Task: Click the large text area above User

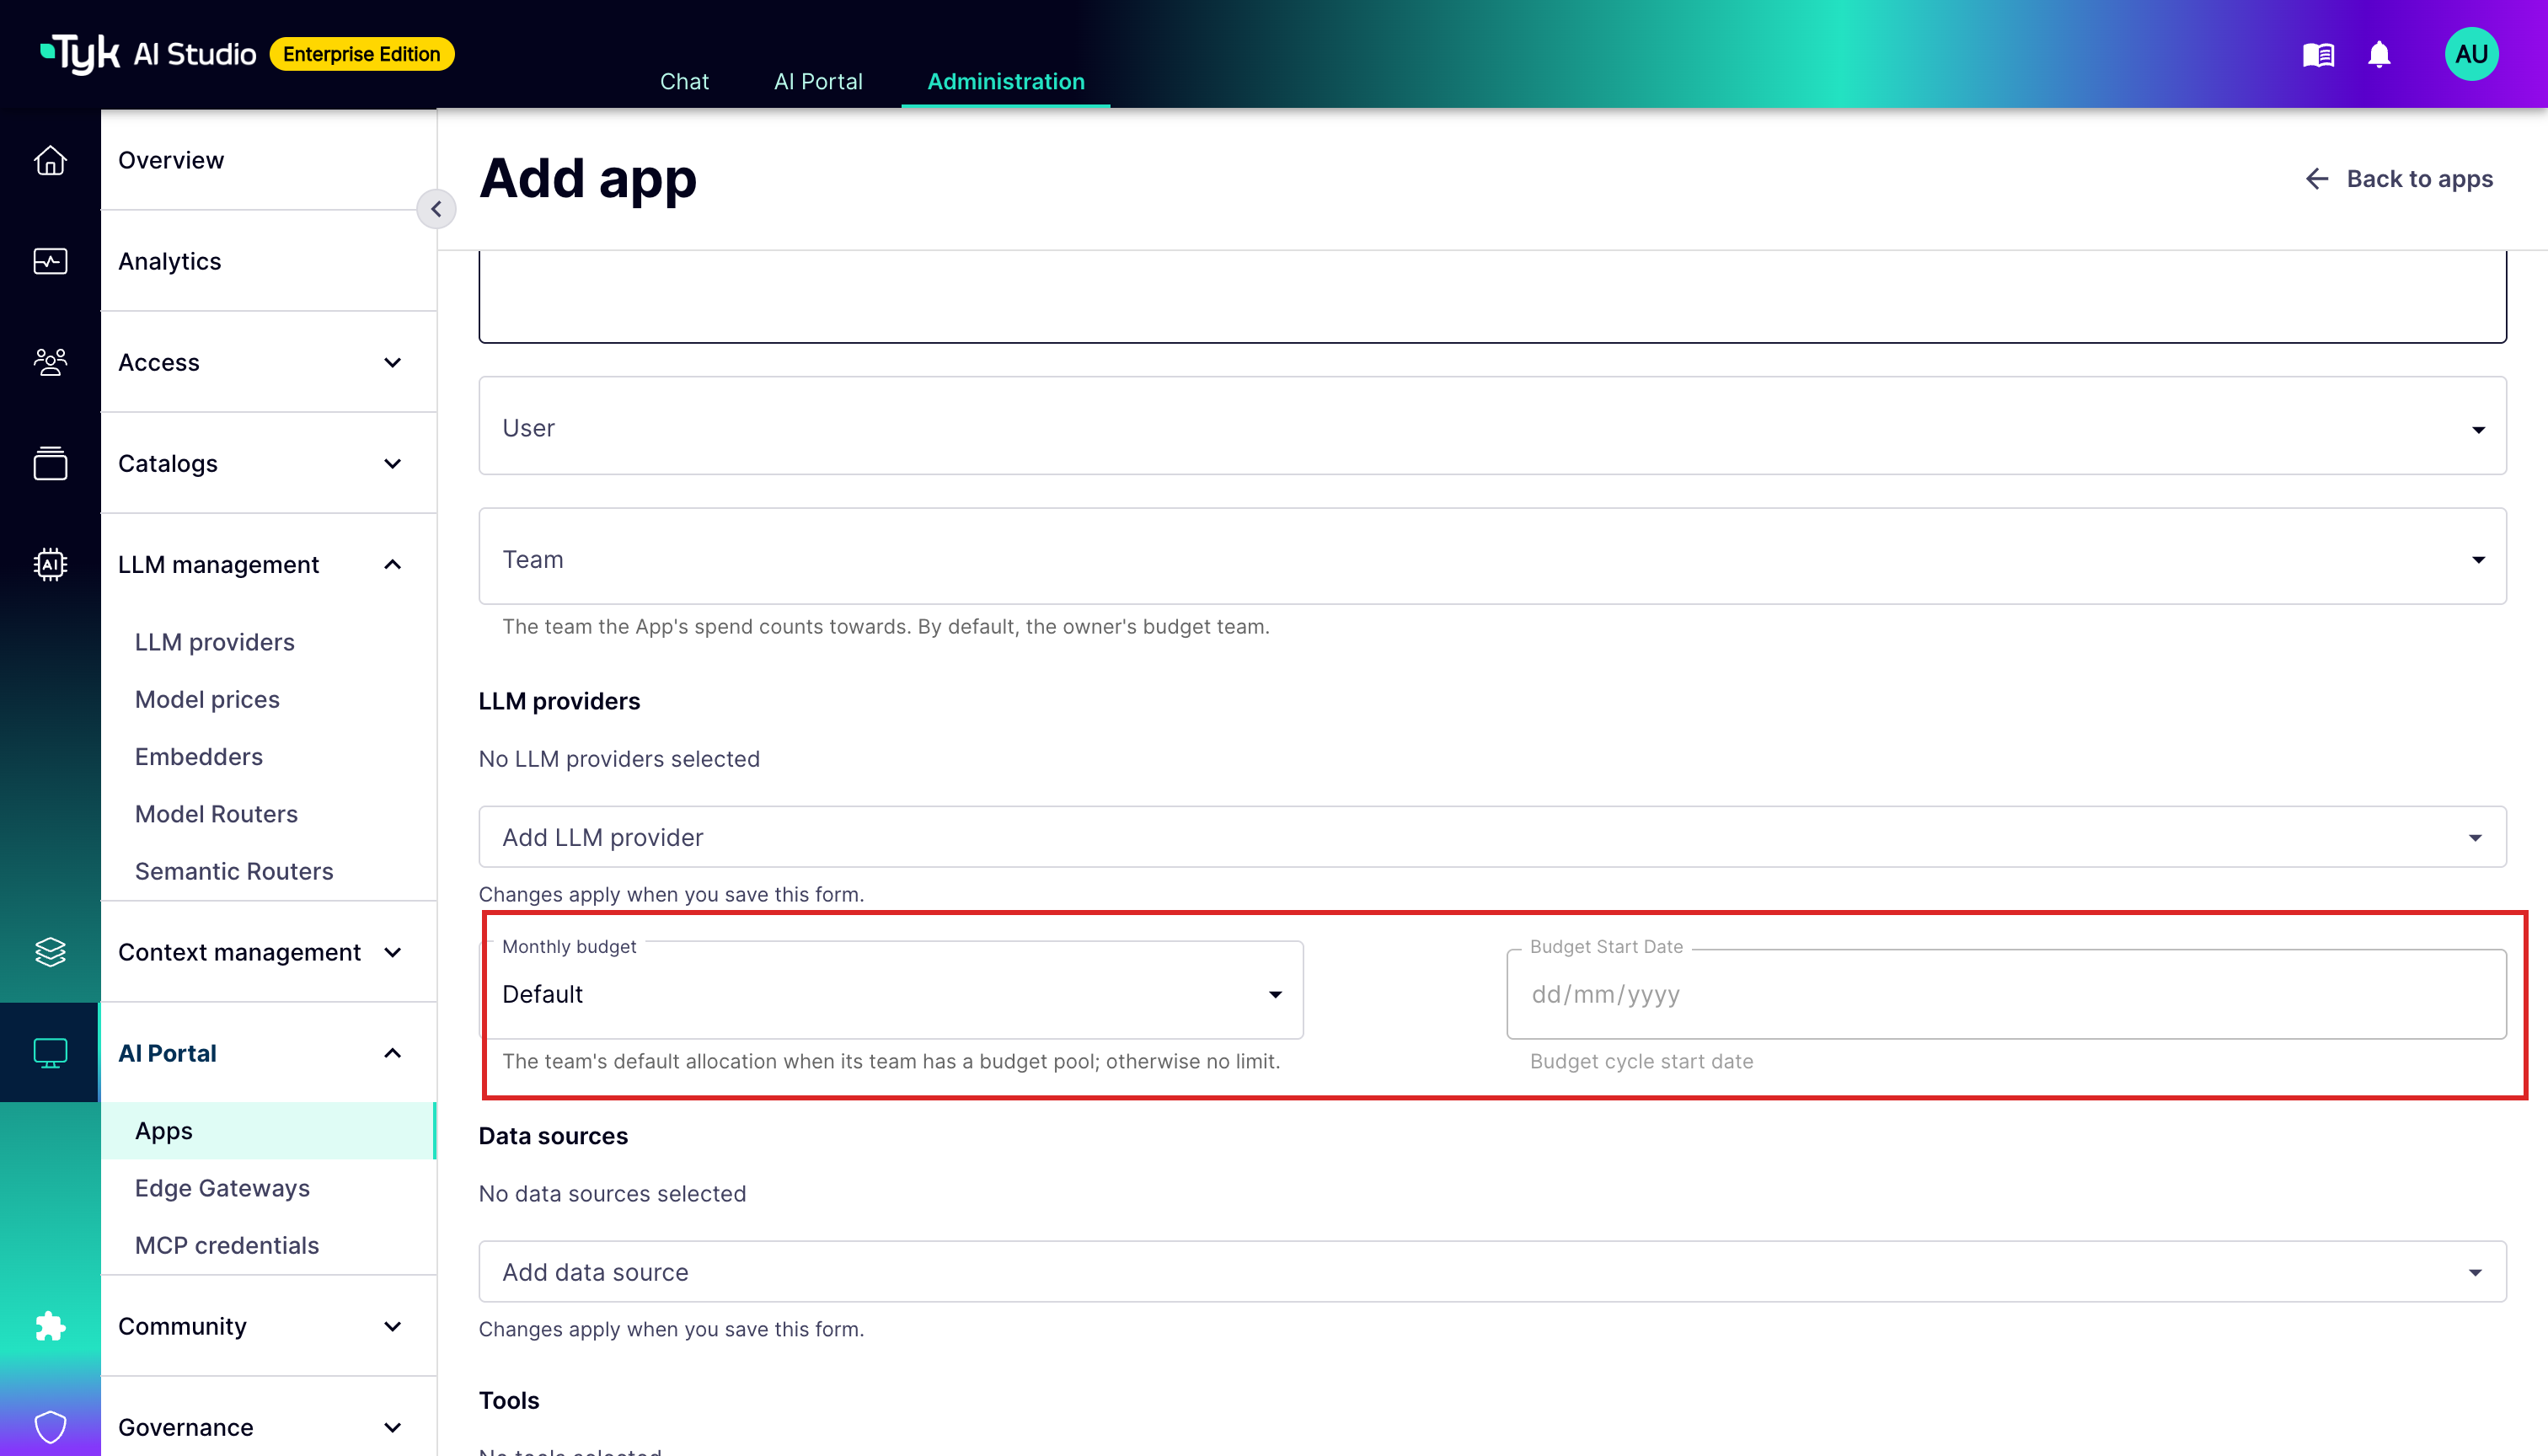Action: click(1492, 297)
